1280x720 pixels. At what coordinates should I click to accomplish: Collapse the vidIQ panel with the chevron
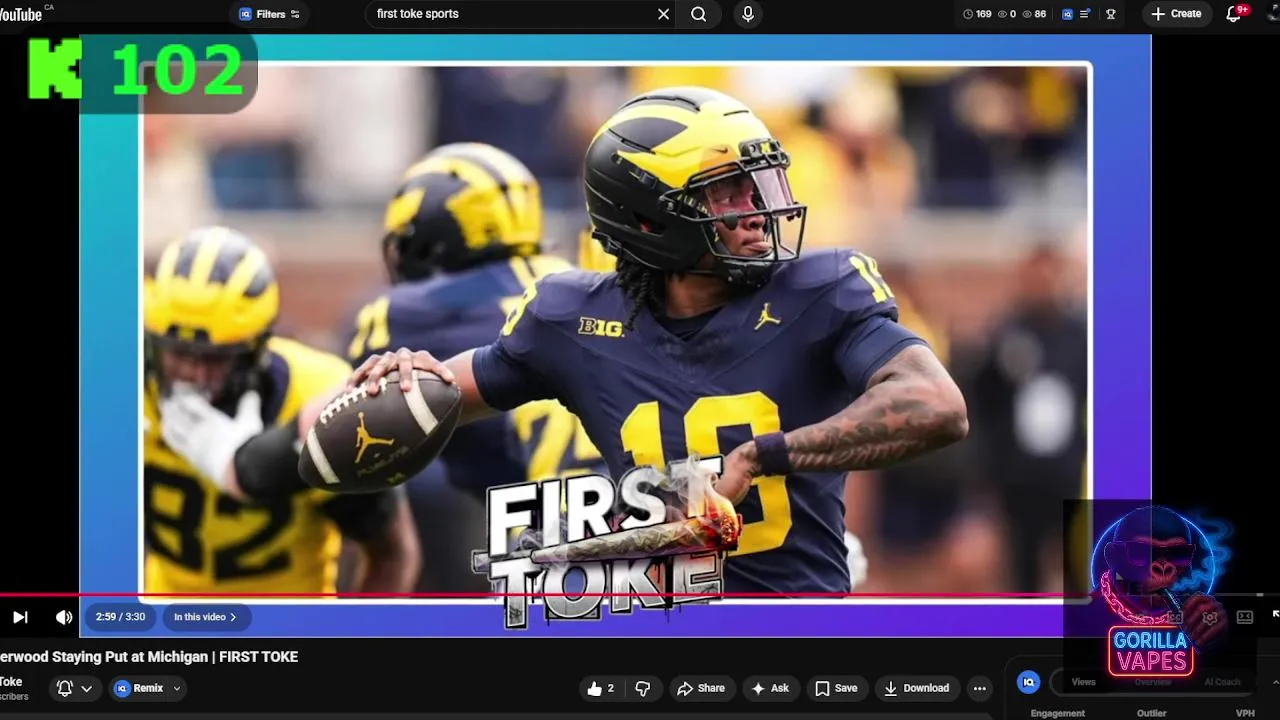coord(1274,682)
